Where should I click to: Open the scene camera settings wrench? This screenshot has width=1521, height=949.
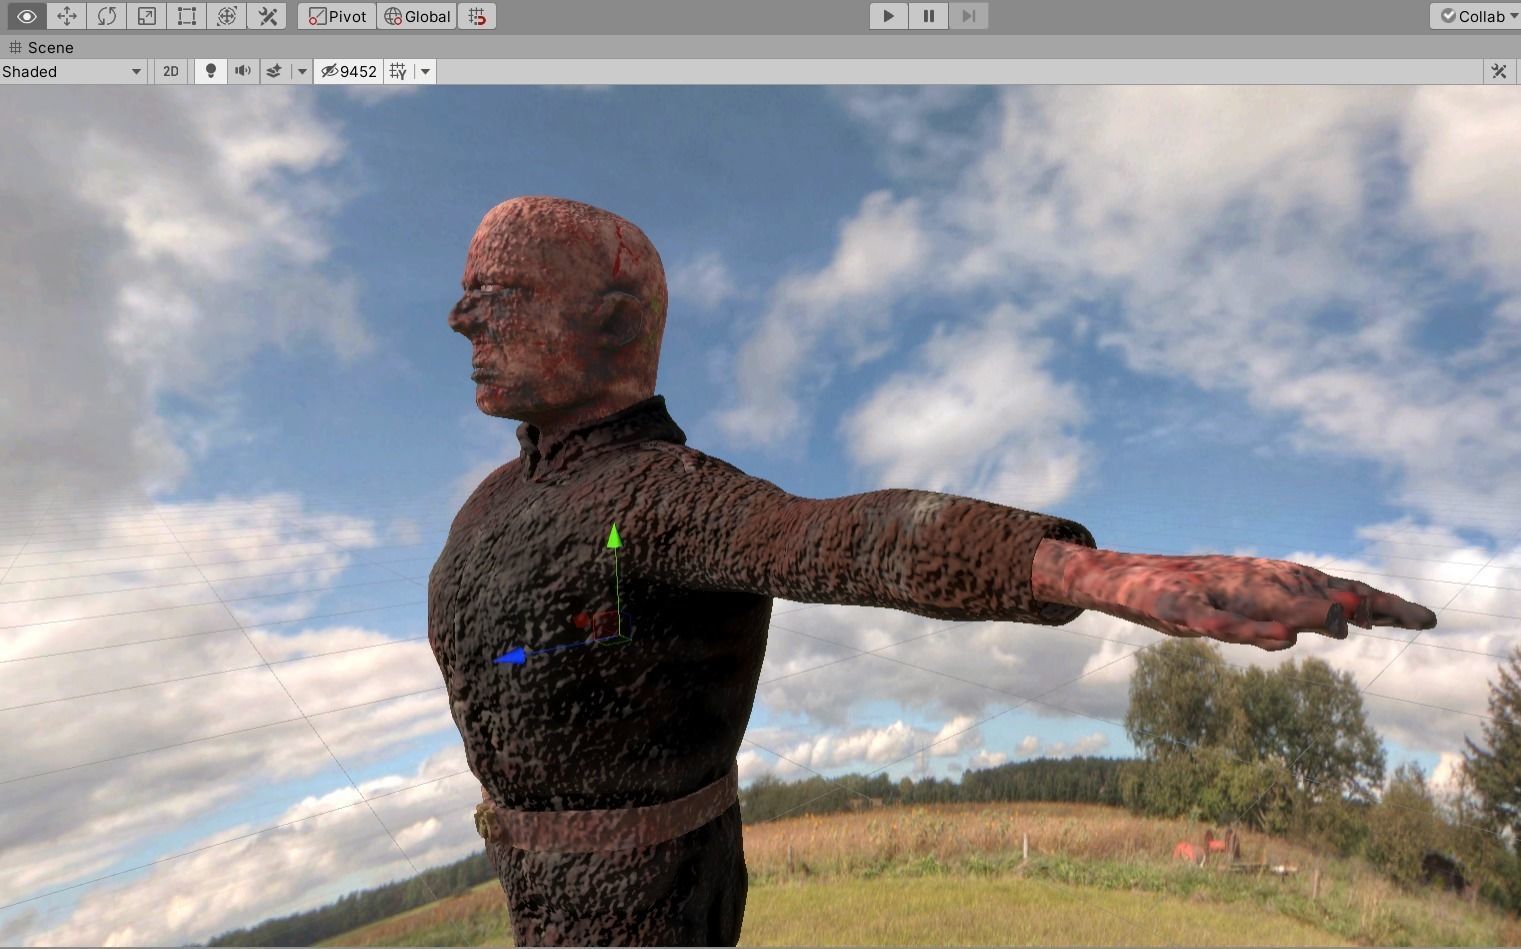(x=1499, y=71)
